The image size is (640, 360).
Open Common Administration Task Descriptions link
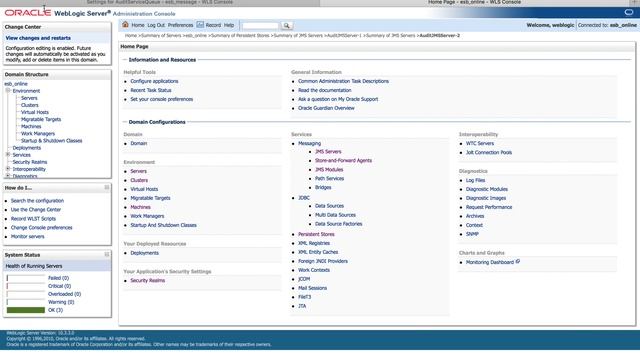tap(343, 81)
